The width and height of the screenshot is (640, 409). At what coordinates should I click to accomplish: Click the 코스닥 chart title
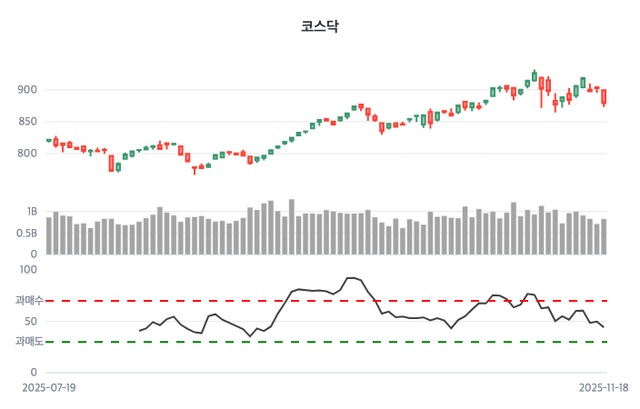[320, 26]
